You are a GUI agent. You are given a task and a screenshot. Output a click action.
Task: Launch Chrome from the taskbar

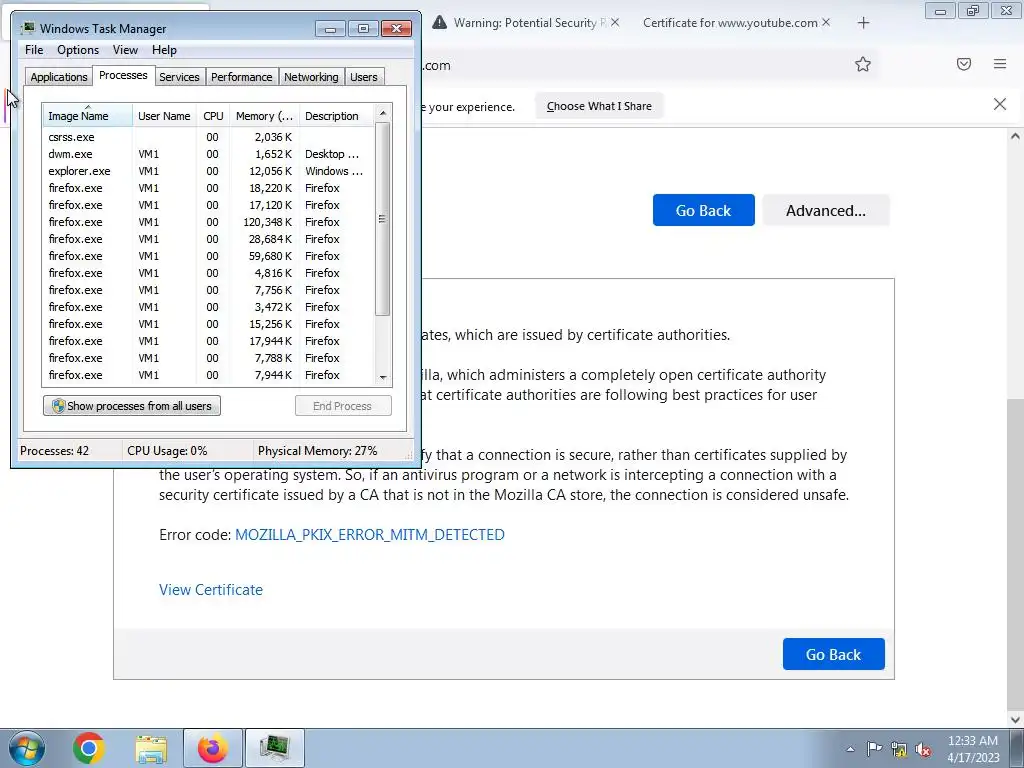coord(89,748)
